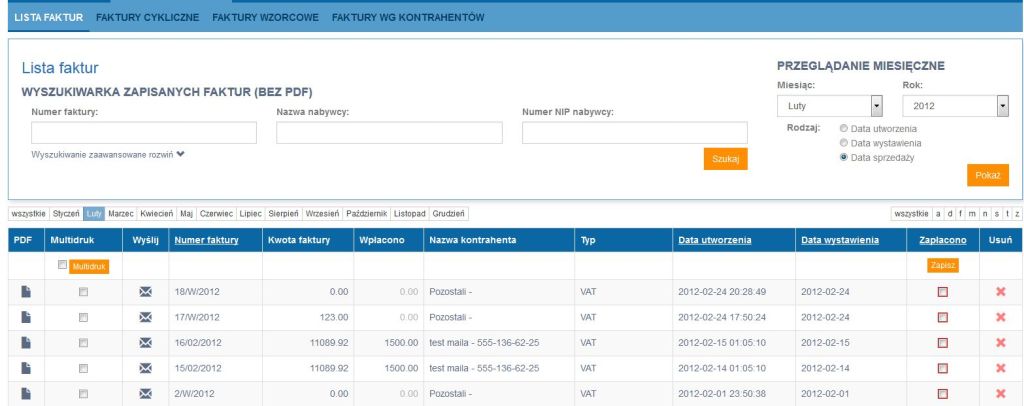Tick Multidruk checkbox for invoice 18/W/2012
1024x406 pixels.
point(83,292)
